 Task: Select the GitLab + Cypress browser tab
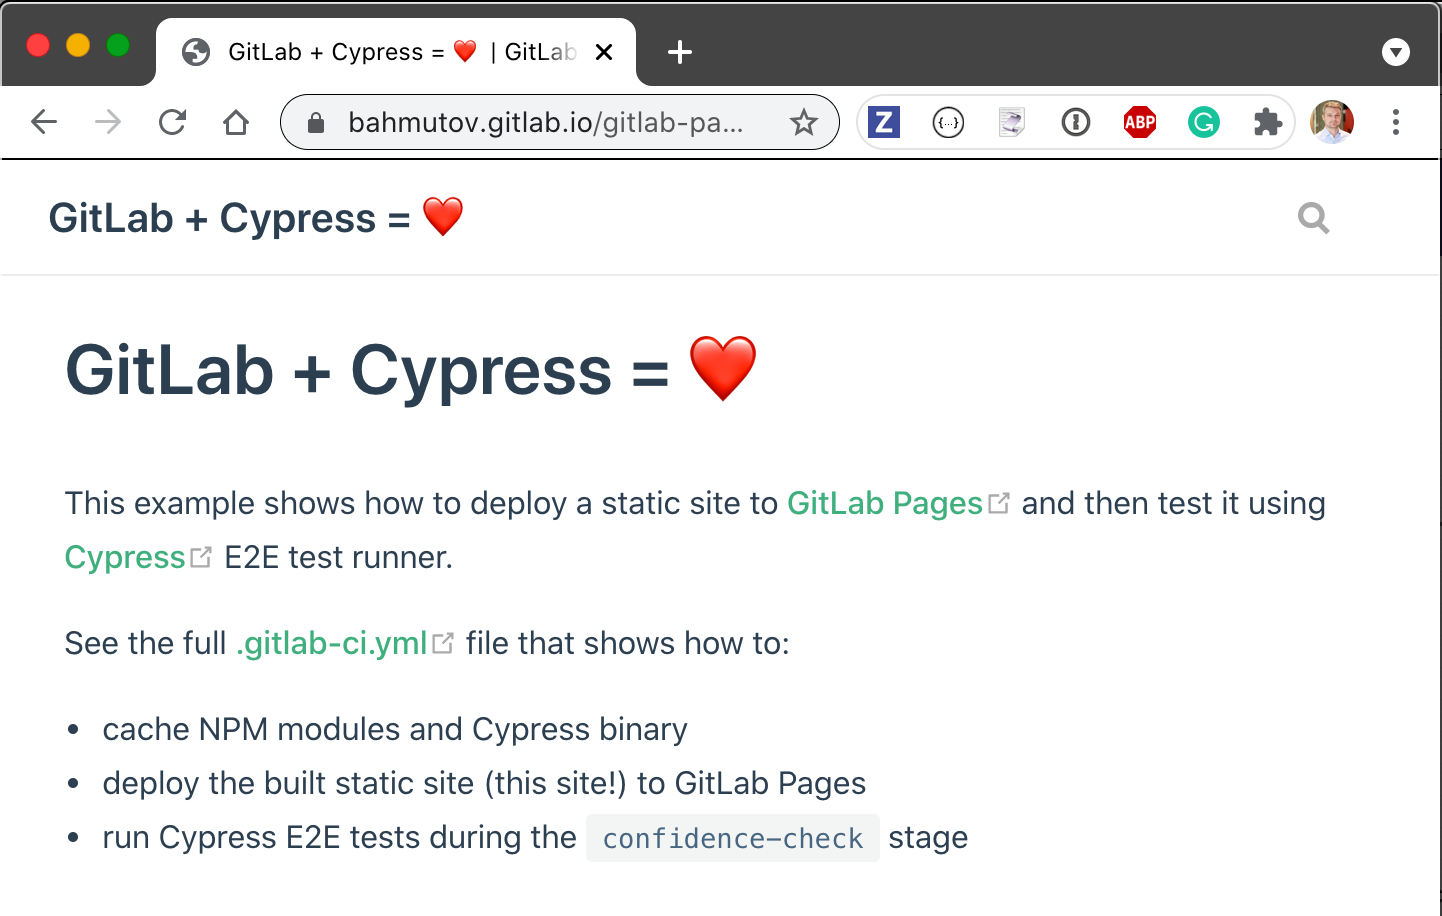(380, 52)
